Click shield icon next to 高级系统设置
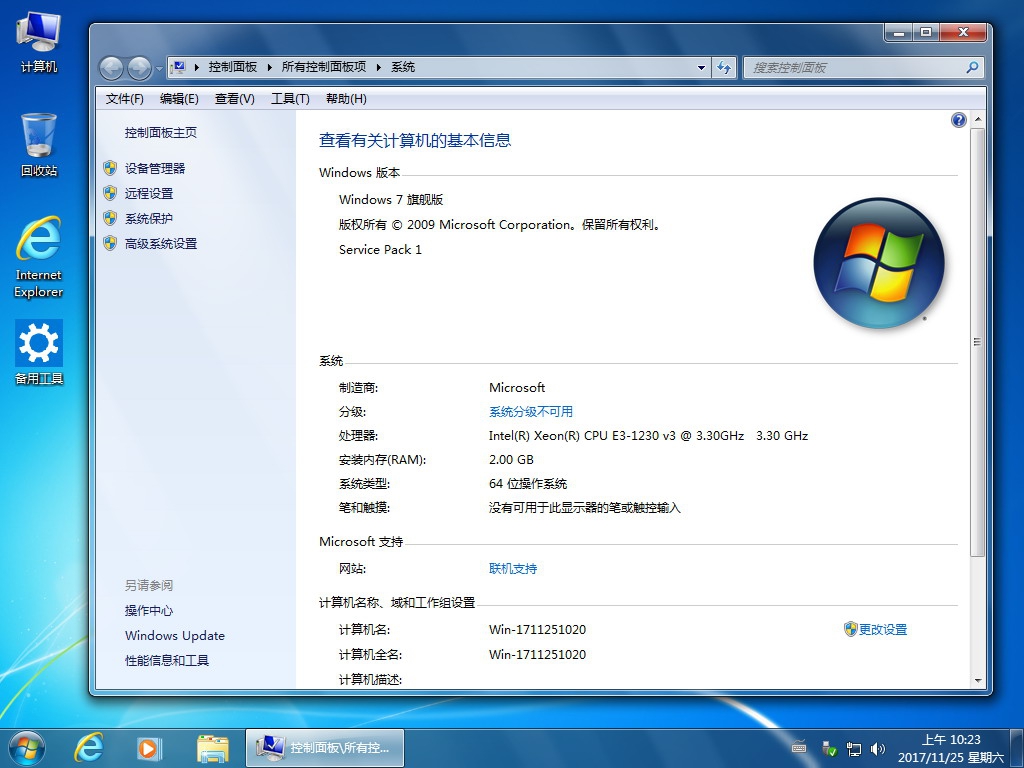1024x768 pixels. [x=110, y=244]
